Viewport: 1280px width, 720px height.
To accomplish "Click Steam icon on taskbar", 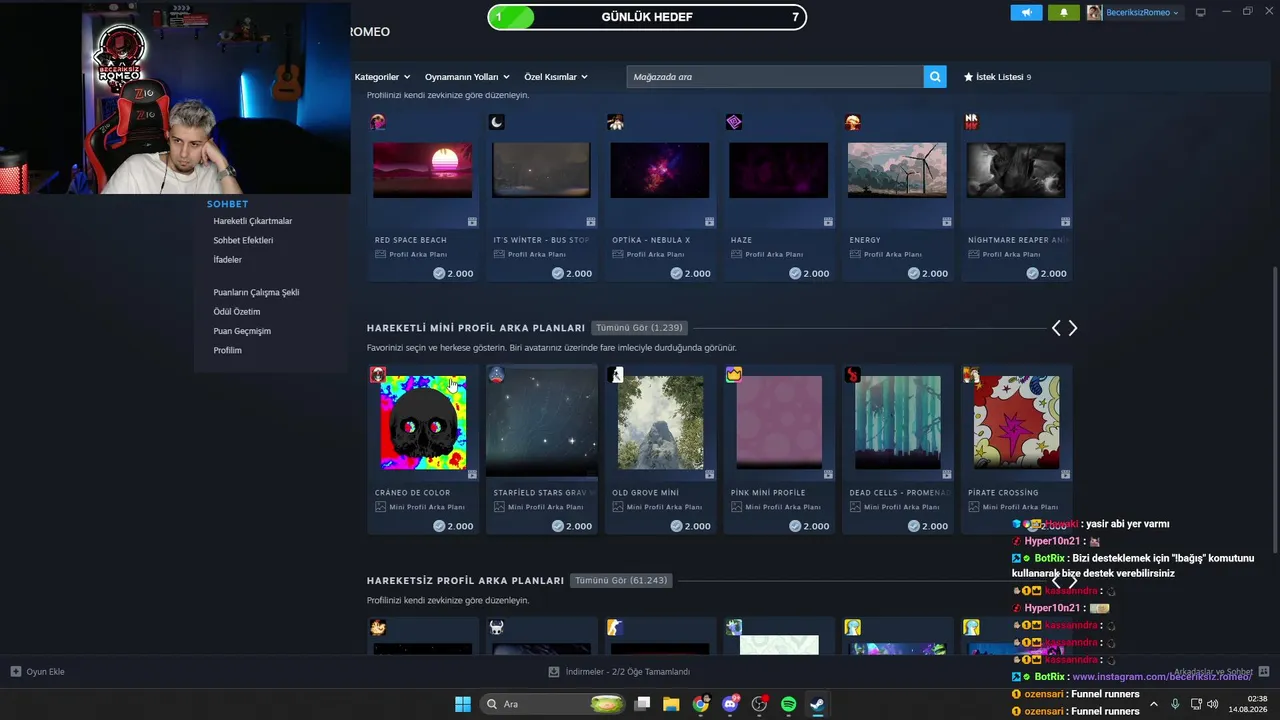I will click(x=817, y=704).
